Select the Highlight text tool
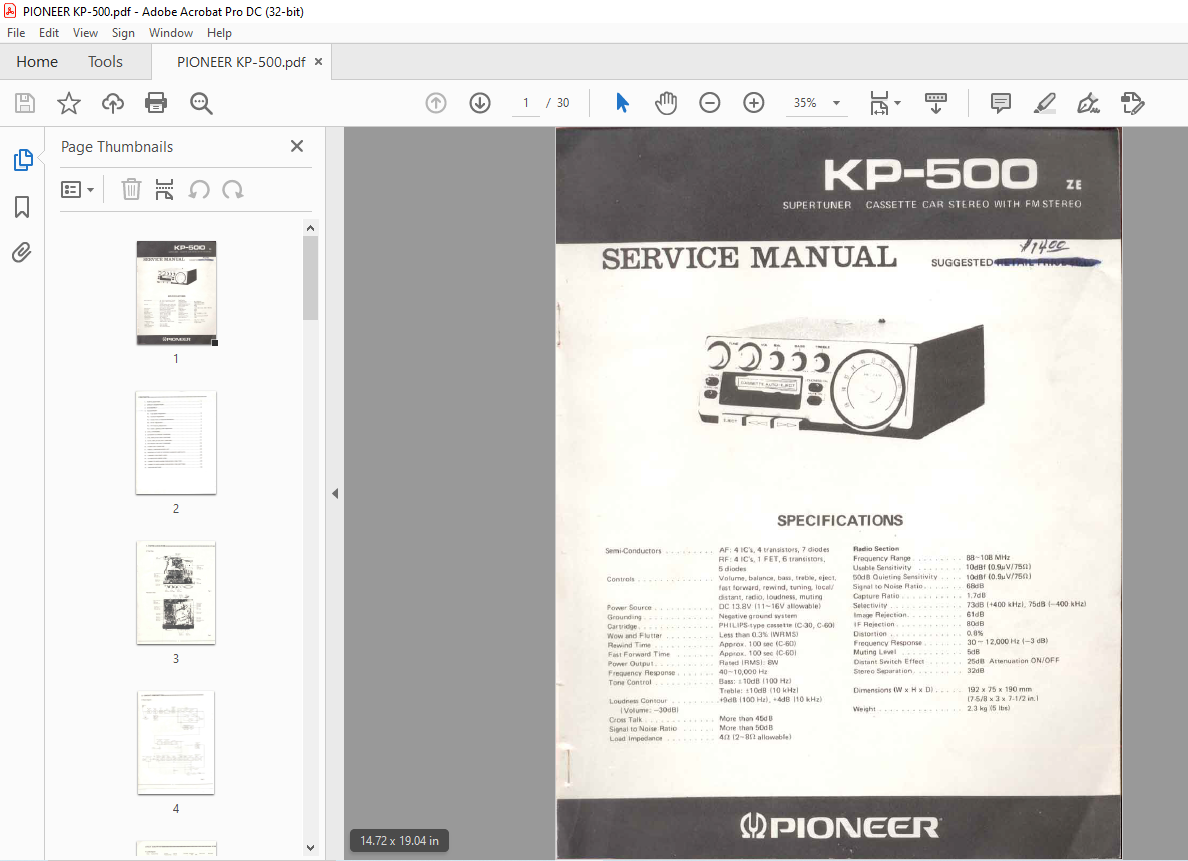 tap(1045, 103)
